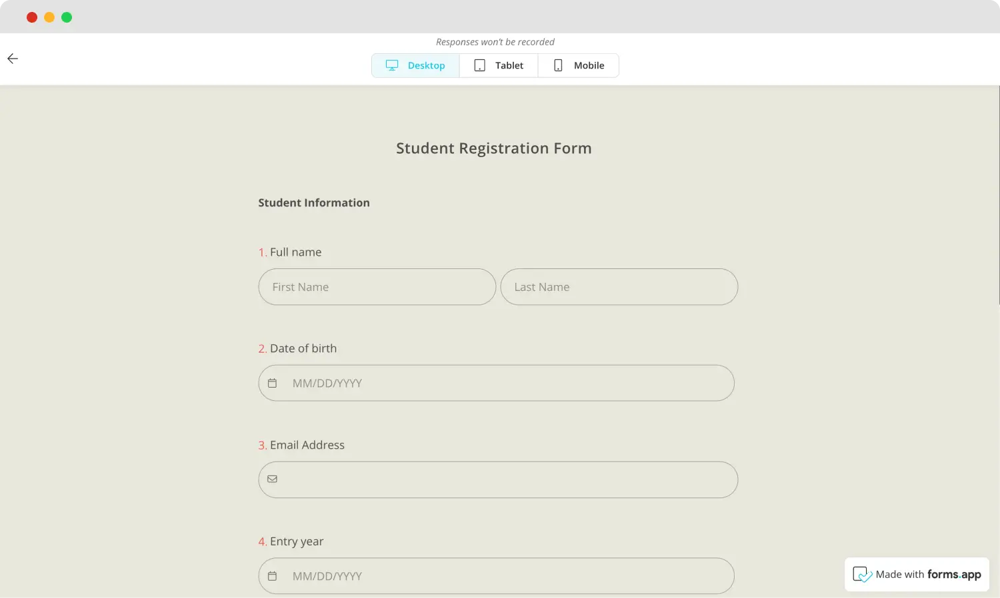The height and width of the screenshot is (598, 1000).
Task: Switch to Mobile preview tab
Action: pyautogui.click(x=579, y=66)
